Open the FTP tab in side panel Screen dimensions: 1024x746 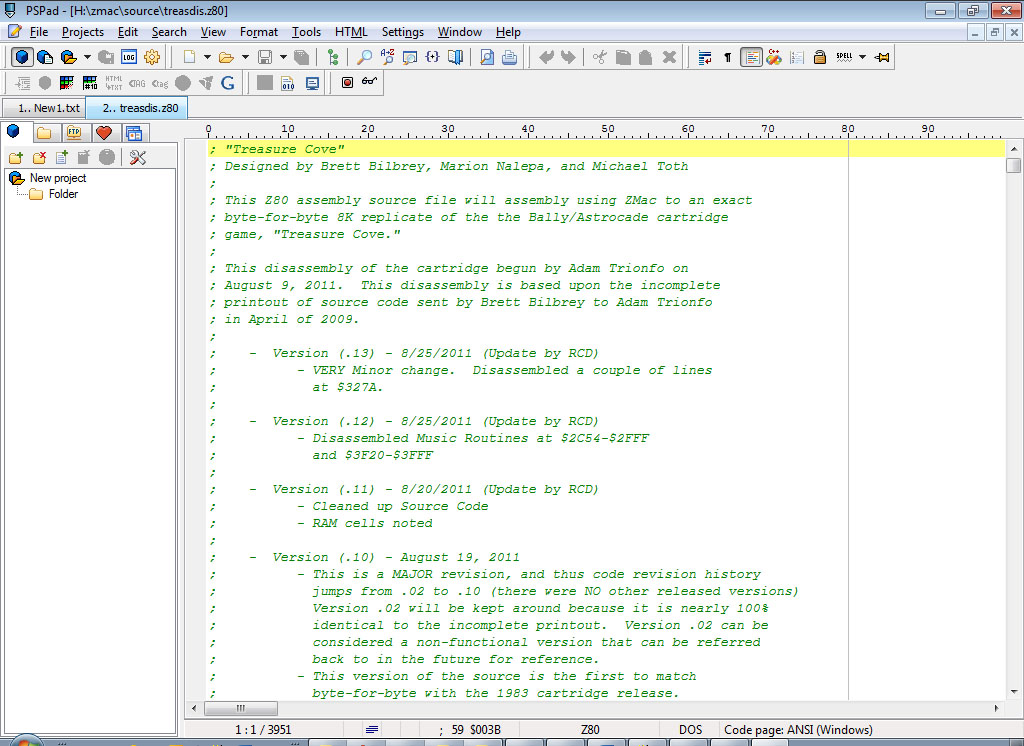[x=73, y=132]
